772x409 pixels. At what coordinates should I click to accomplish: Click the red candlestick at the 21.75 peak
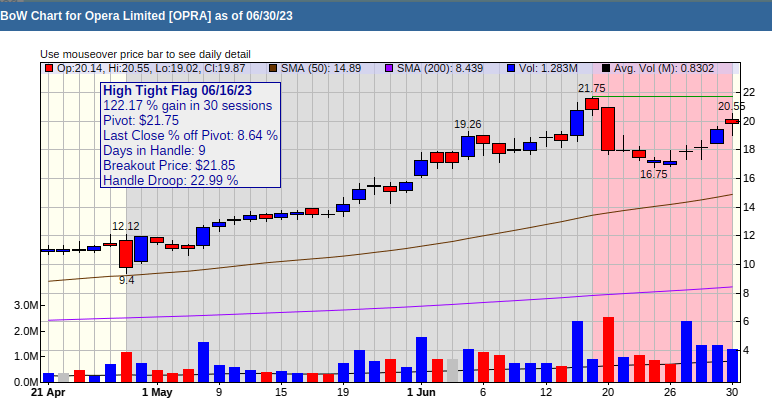click(592, 104)
